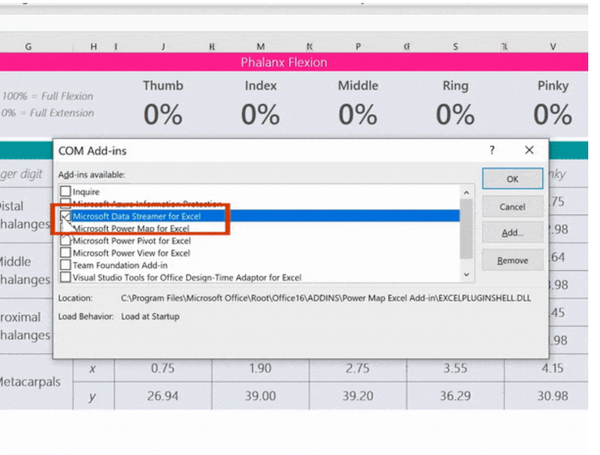Click the dialog Help question mark icon
The width and height of the screenshot is (600, 455).
491,151
